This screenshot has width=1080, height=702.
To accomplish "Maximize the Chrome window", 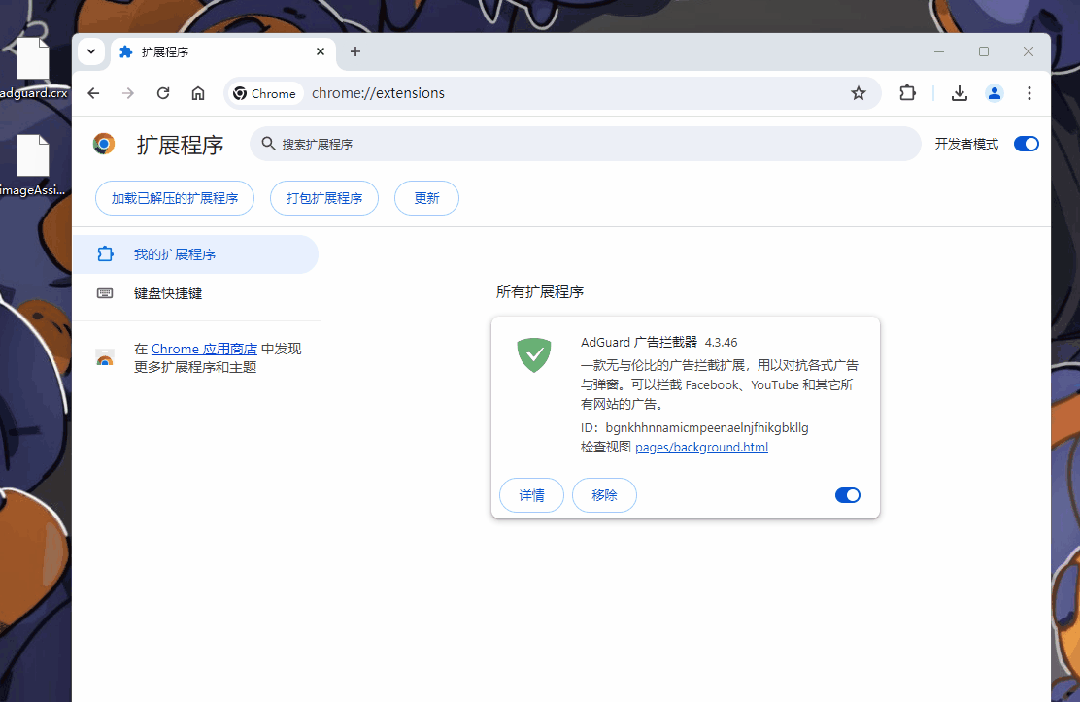I will 984,52.
